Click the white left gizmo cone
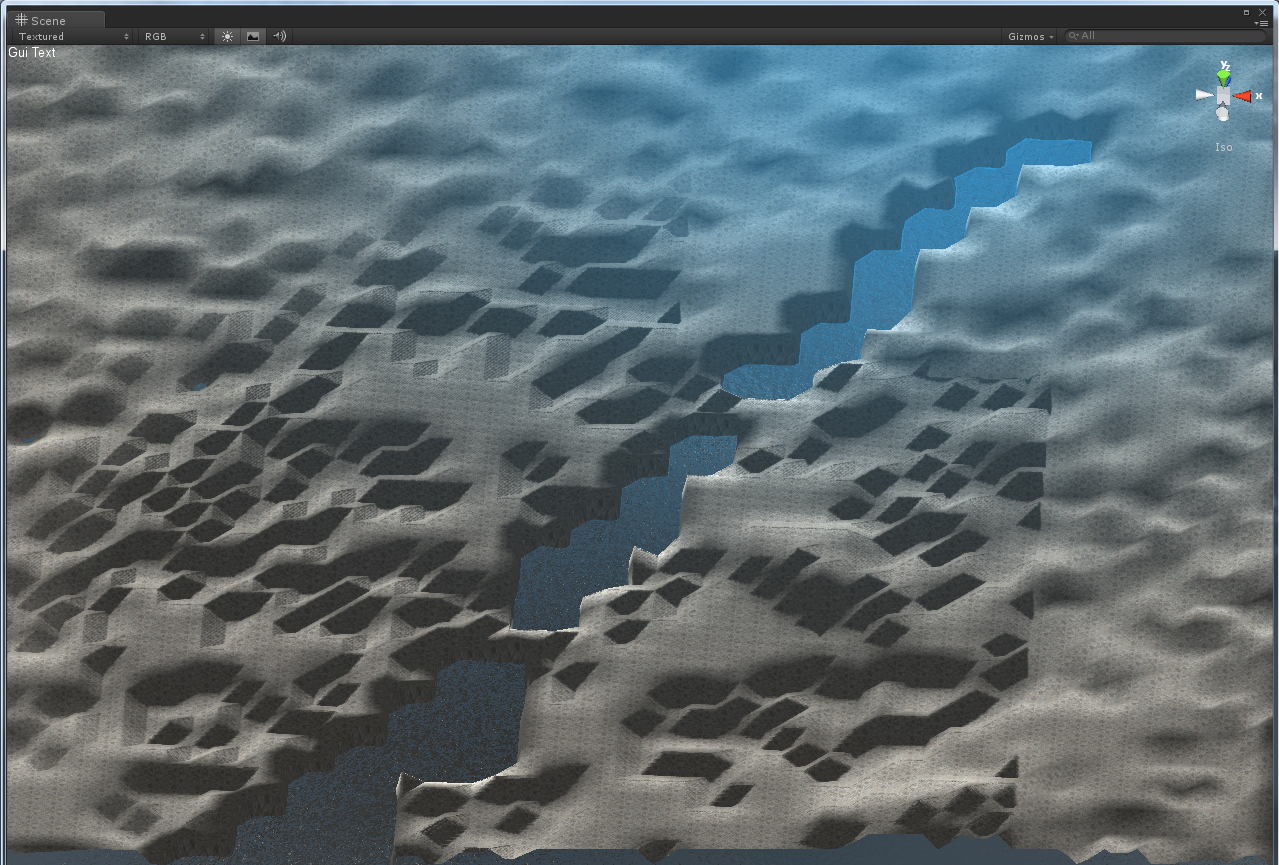This screenshot has width=1279, height=865. [1205, 95]
